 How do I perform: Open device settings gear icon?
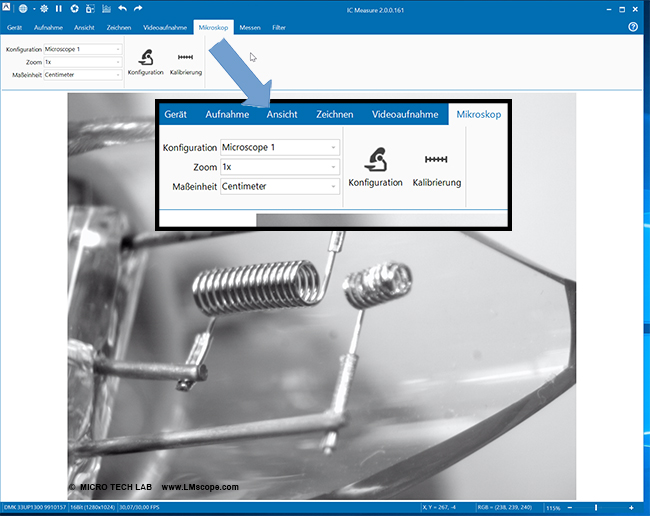(x=42, y=8)
